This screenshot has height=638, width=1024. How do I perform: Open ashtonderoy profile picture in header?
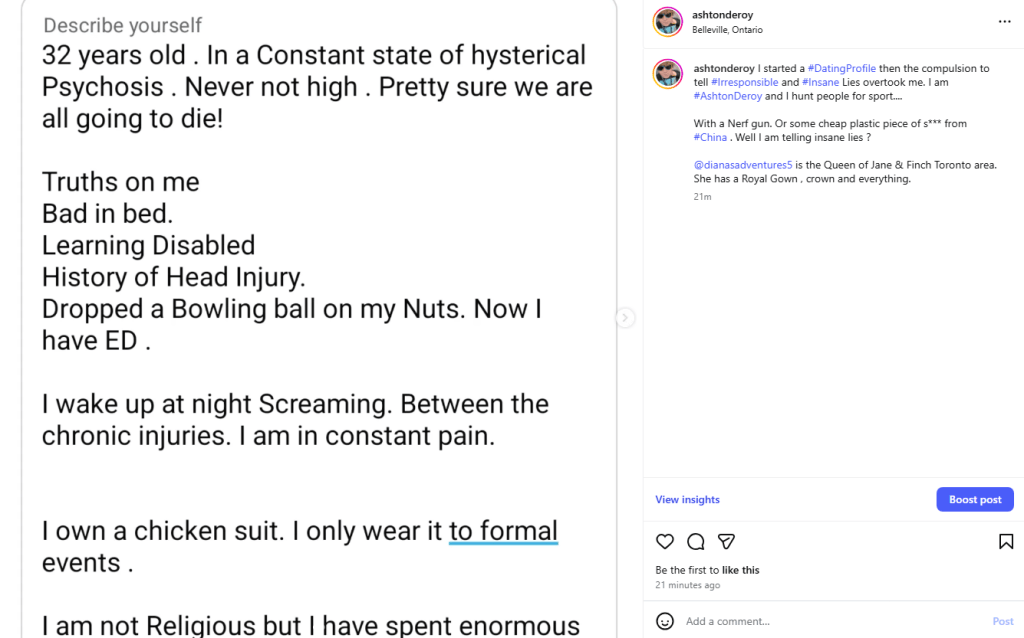668,22
